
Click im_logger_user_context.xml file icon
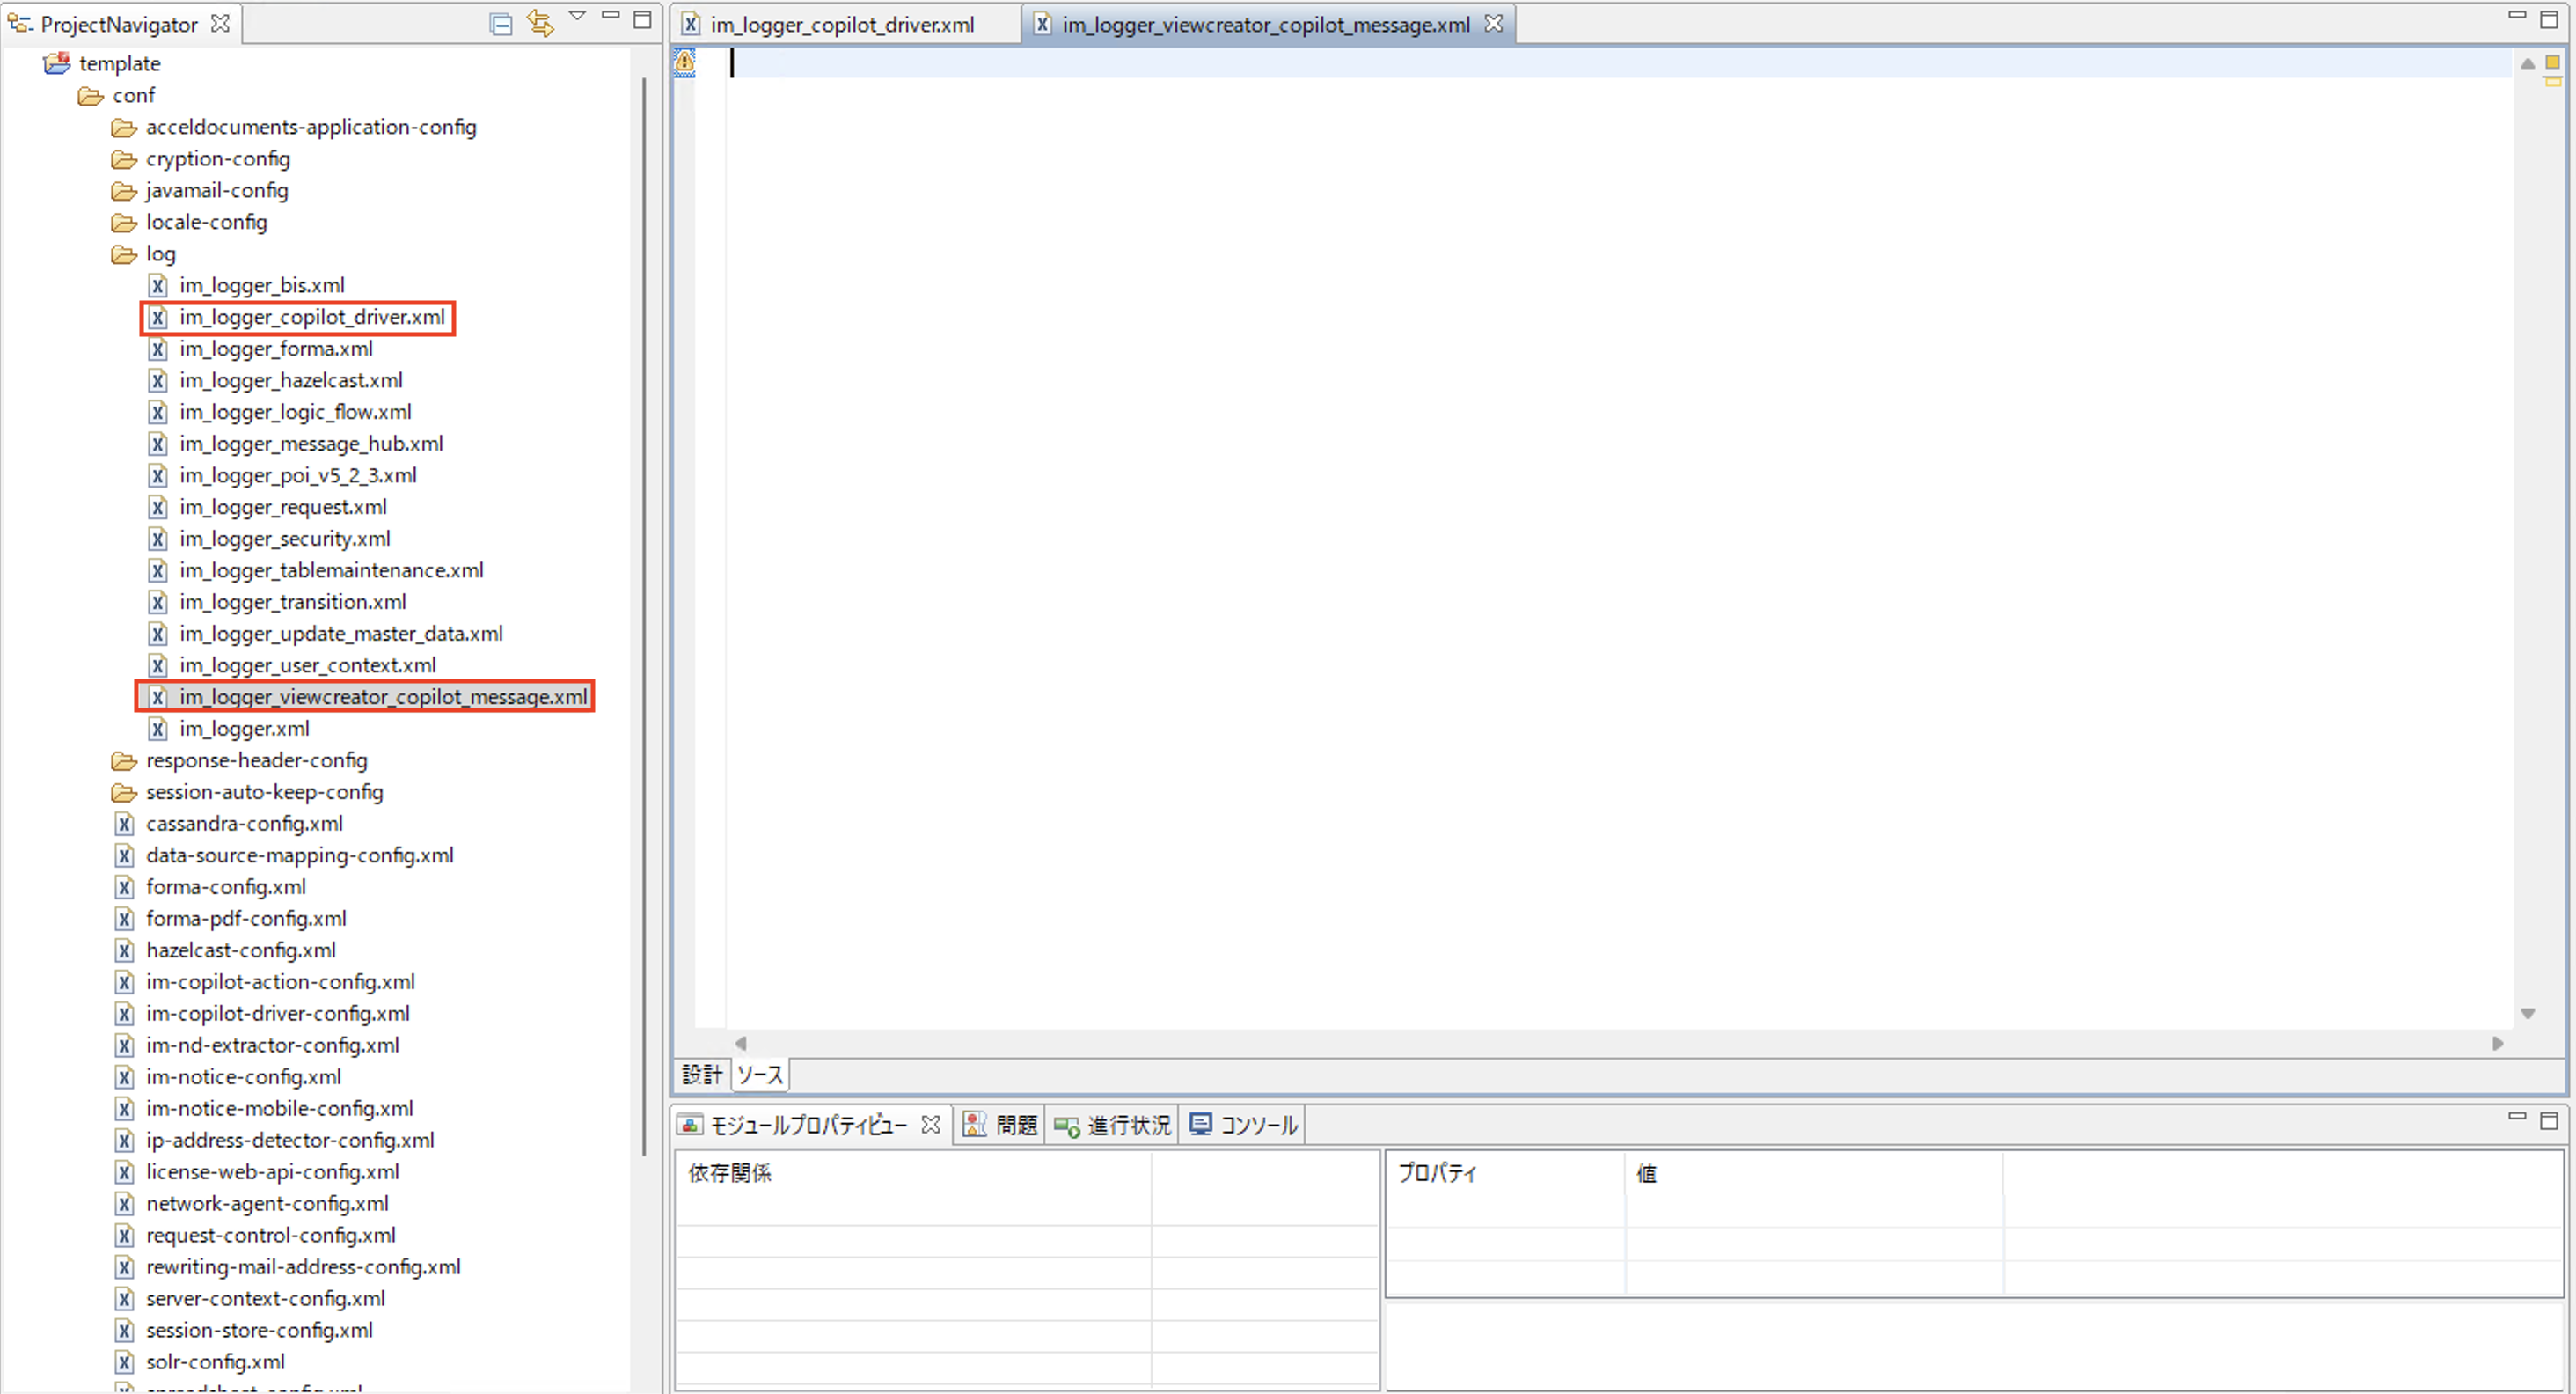point(158,666)
